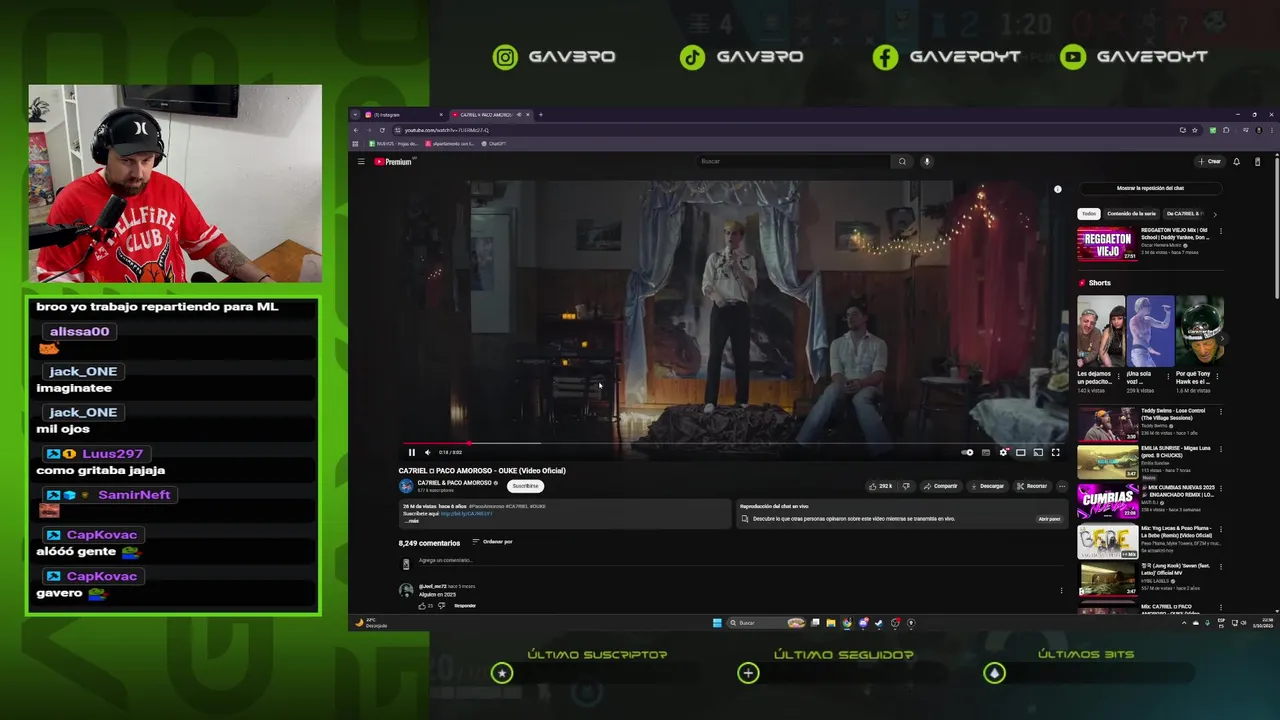
Task: Open the Crear create menu
Action: [x=1209, y=161]
